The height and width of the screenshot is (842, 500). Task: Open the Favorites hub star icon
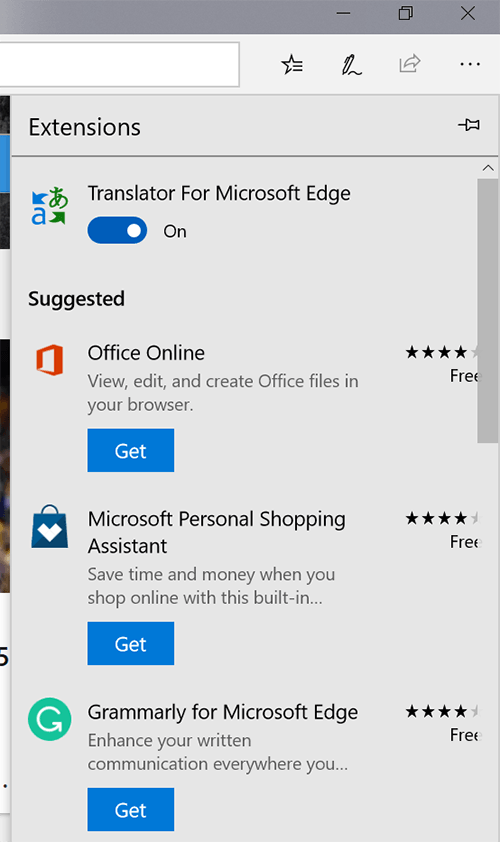click(x=292, y=65)
